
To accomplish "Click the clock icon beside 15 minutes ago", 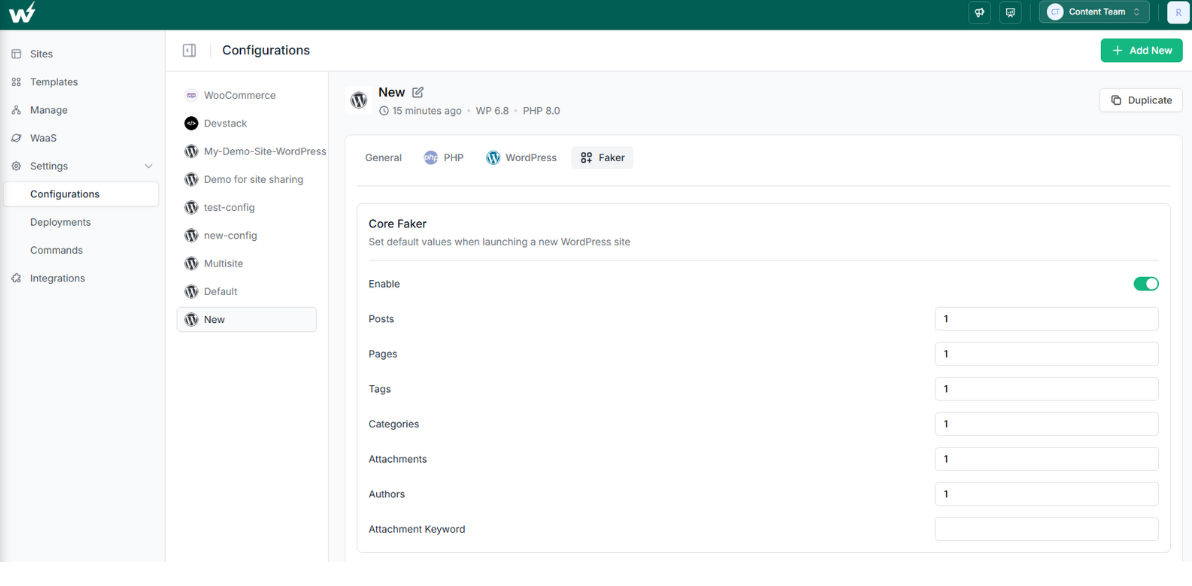I will [x=384, y=111].
